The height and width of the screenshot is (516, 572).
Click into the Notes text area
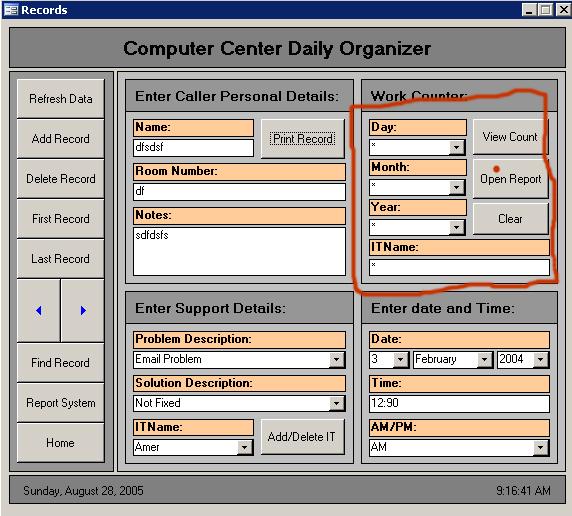click(239, 251)
